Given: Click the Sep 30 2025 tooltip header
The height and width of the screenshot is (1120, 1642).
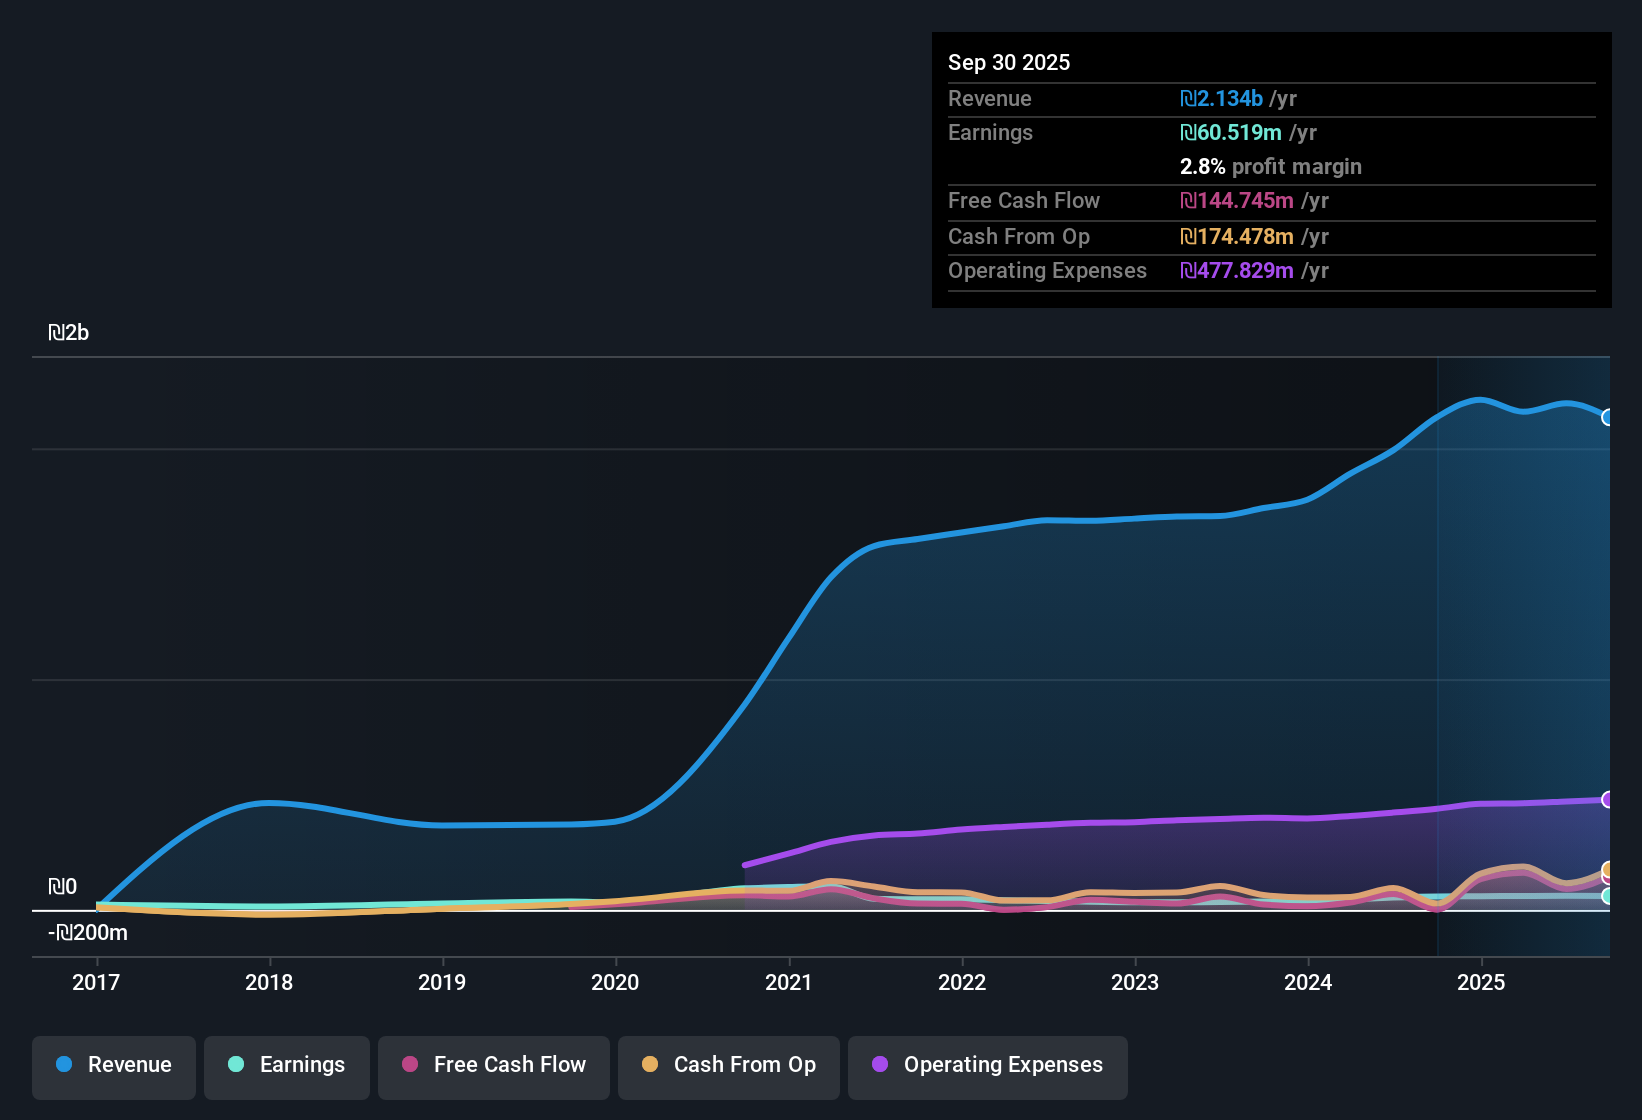Looking at the screenshot, I should pyautogui.click(x=1009, y=62).
